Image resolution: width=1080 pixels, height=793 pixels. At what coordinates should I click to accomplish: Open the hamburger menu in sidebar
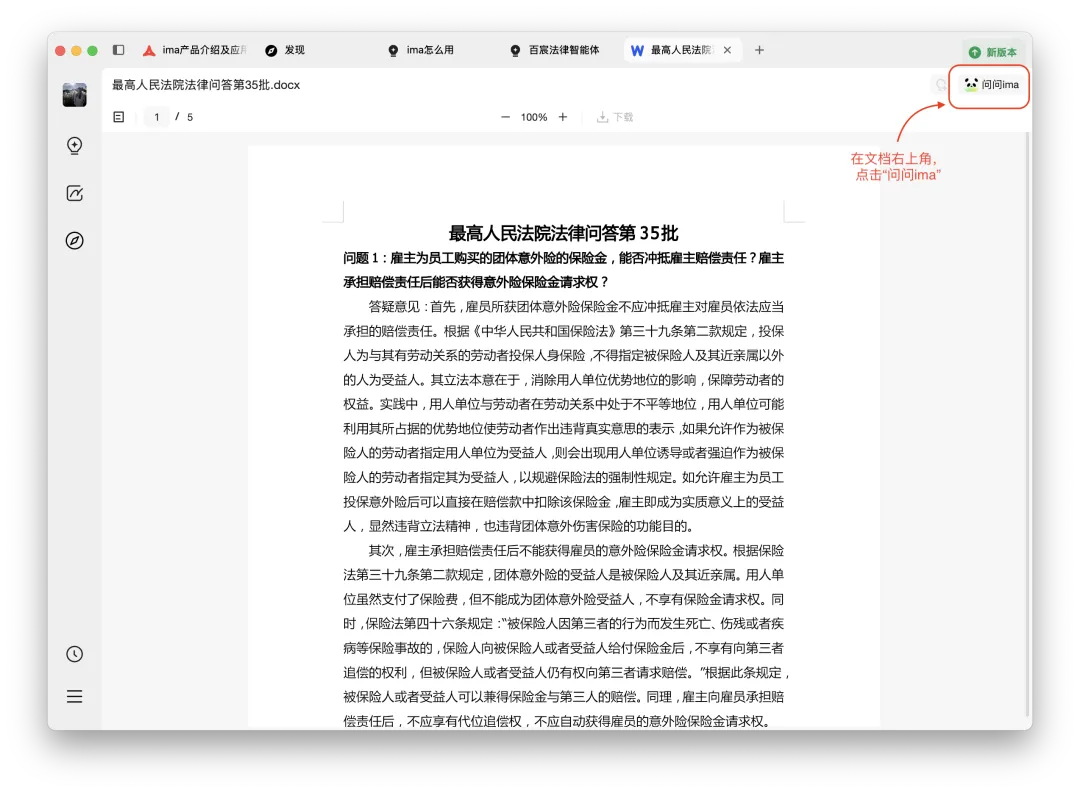[x=74, y=697]
